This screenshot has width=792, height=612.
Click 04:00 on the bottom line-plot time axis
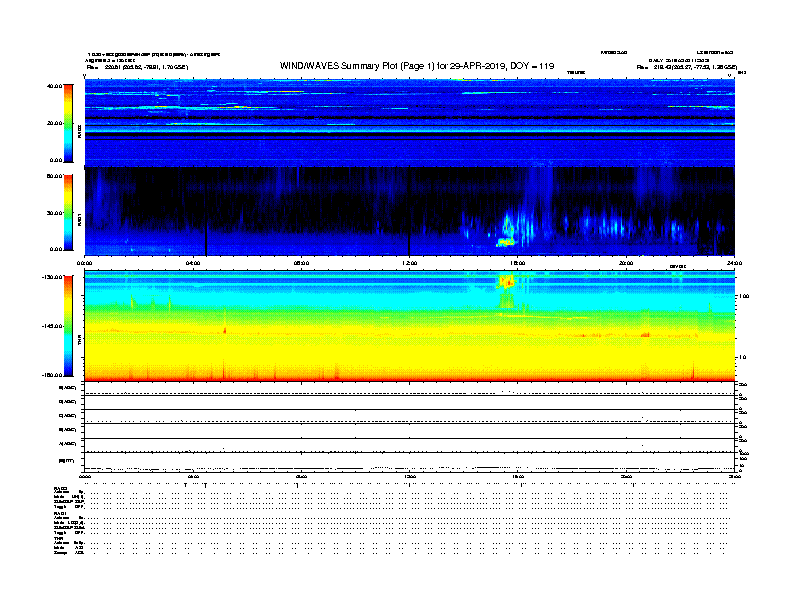193,477
